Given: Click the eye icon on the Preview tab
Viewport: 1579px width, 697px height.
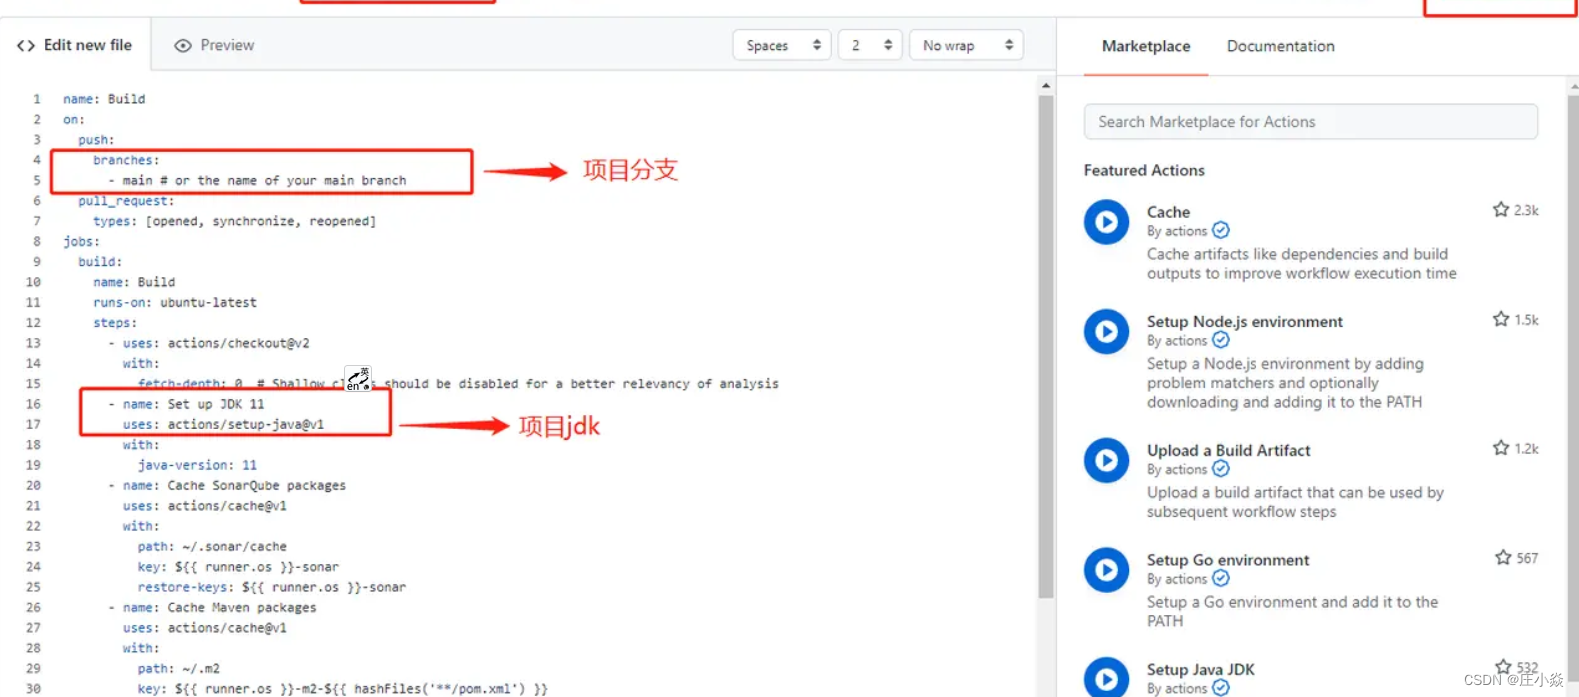Looking at the screenshot, I should click(183, 46).
